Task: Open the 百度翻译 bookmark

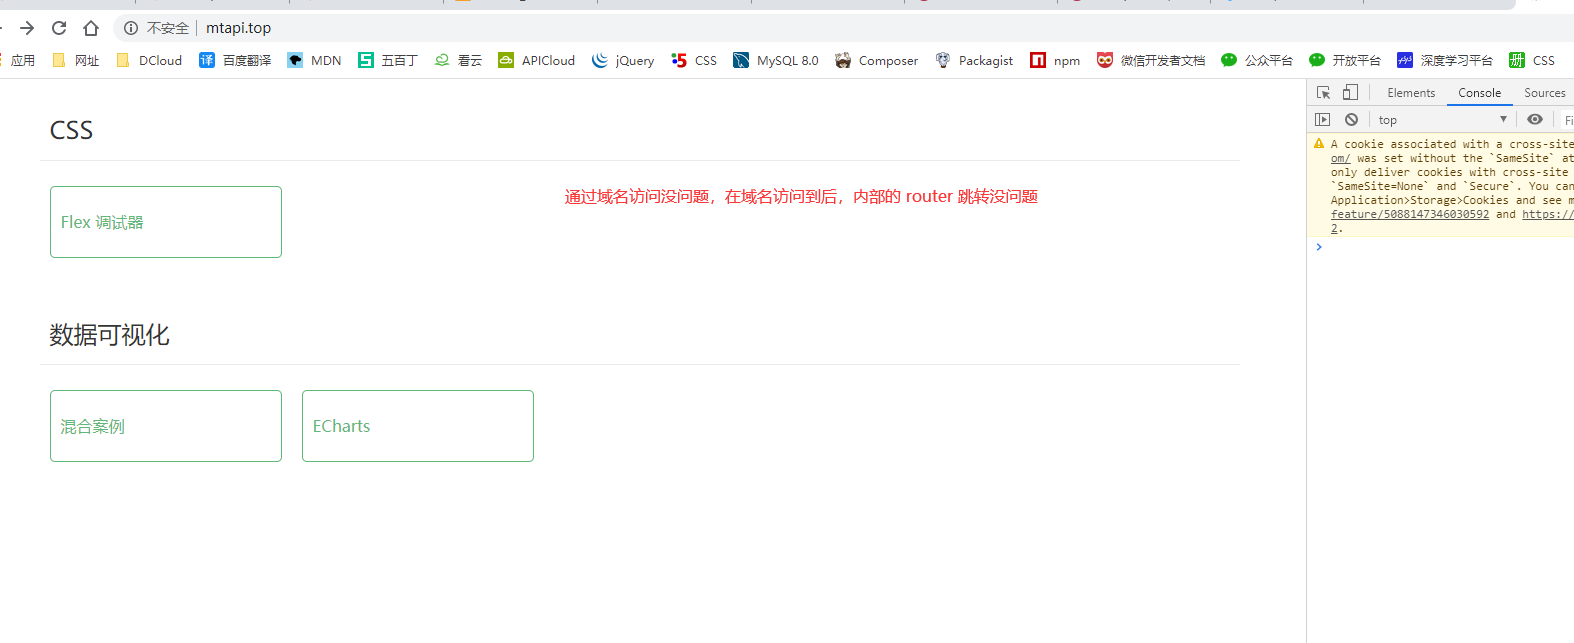Action: click(x=235, y=60)
